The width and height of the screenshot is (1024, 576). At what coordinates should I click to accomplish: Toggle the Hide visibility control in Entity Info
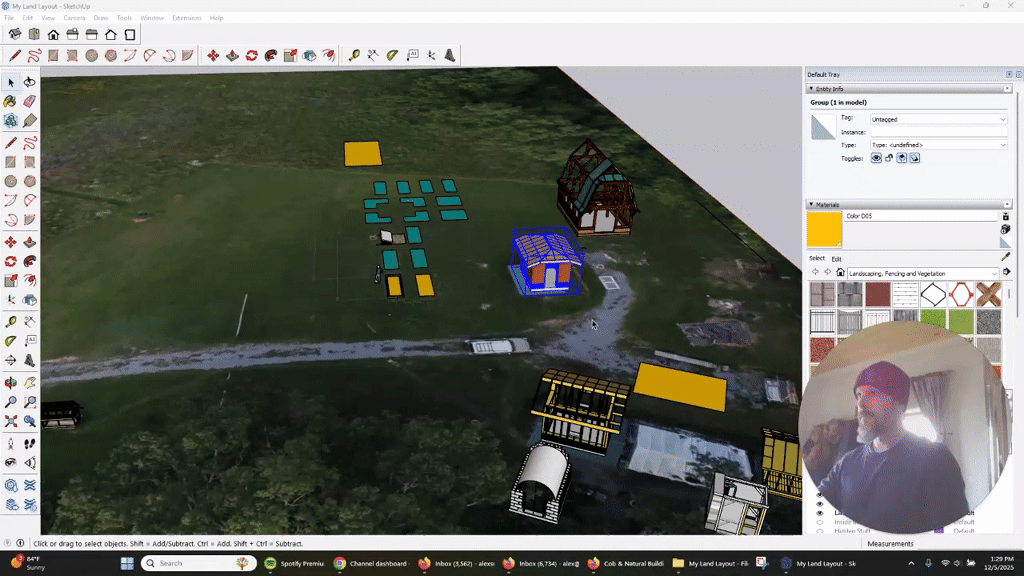(877, 157)
